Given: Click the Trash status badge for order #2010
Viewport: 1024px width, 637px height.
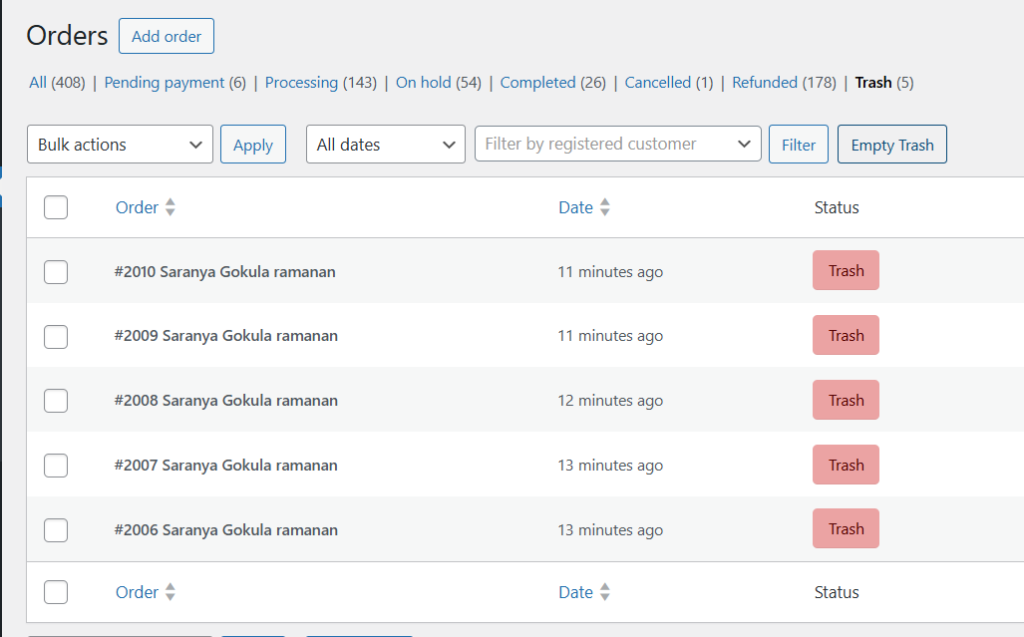Looking at the screenshot, I should point(845,270).
